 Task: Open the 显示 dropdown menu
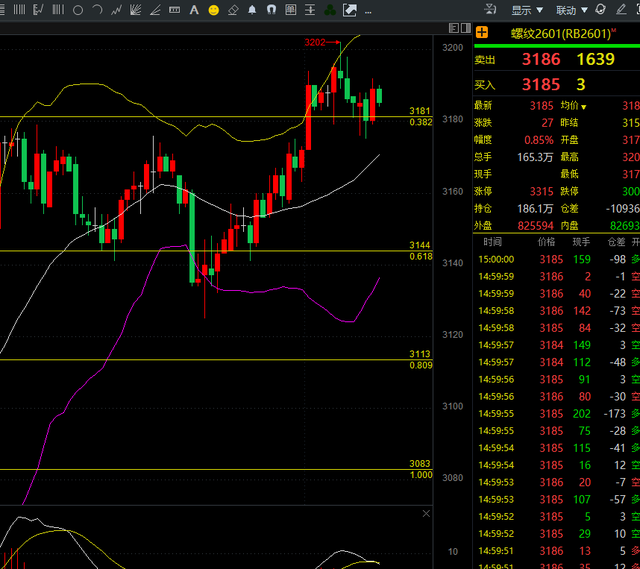(x=527, y=10)
